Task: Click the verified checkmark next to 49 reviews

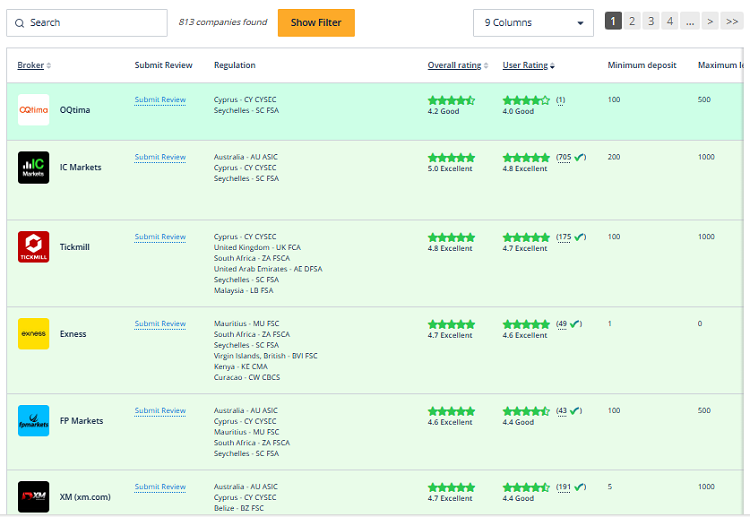Action: [575, 324]
